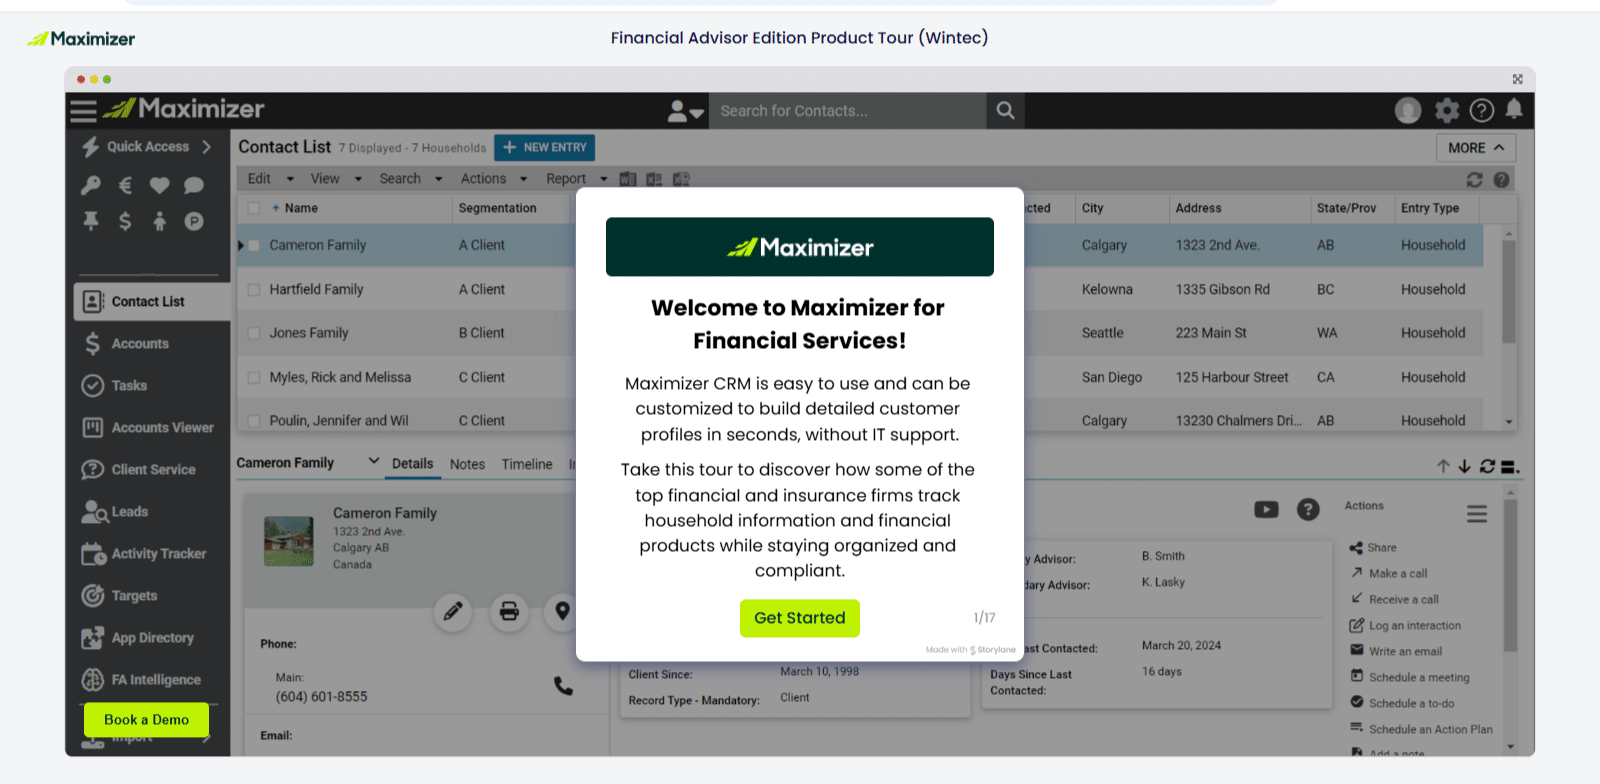Viewport: 1600px width, 784px height.
Task: Open the Actions dropdown in the toolbar
Action: pyautogui.click(x=494, y=179)
